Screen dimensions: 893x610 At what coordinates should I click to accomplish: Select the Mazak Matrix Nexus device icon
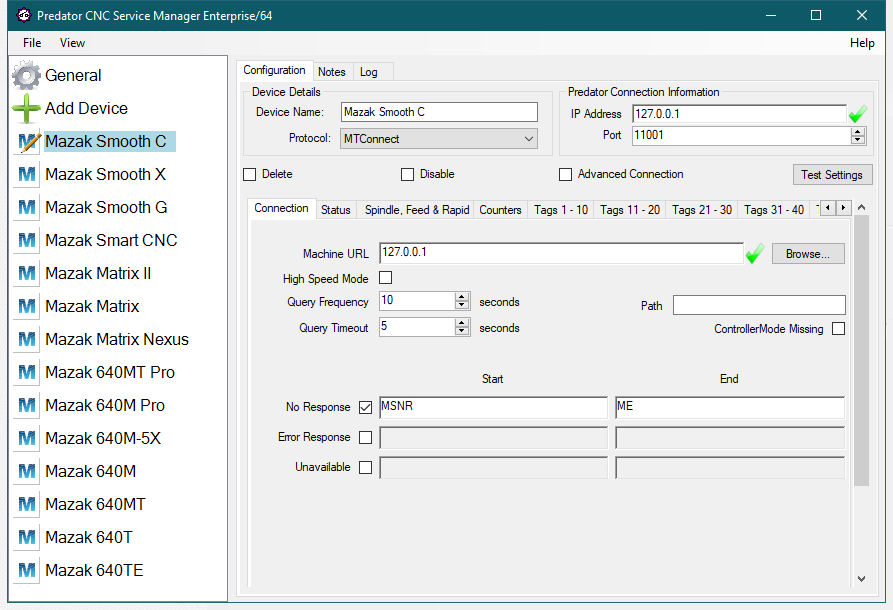point(28,340)
